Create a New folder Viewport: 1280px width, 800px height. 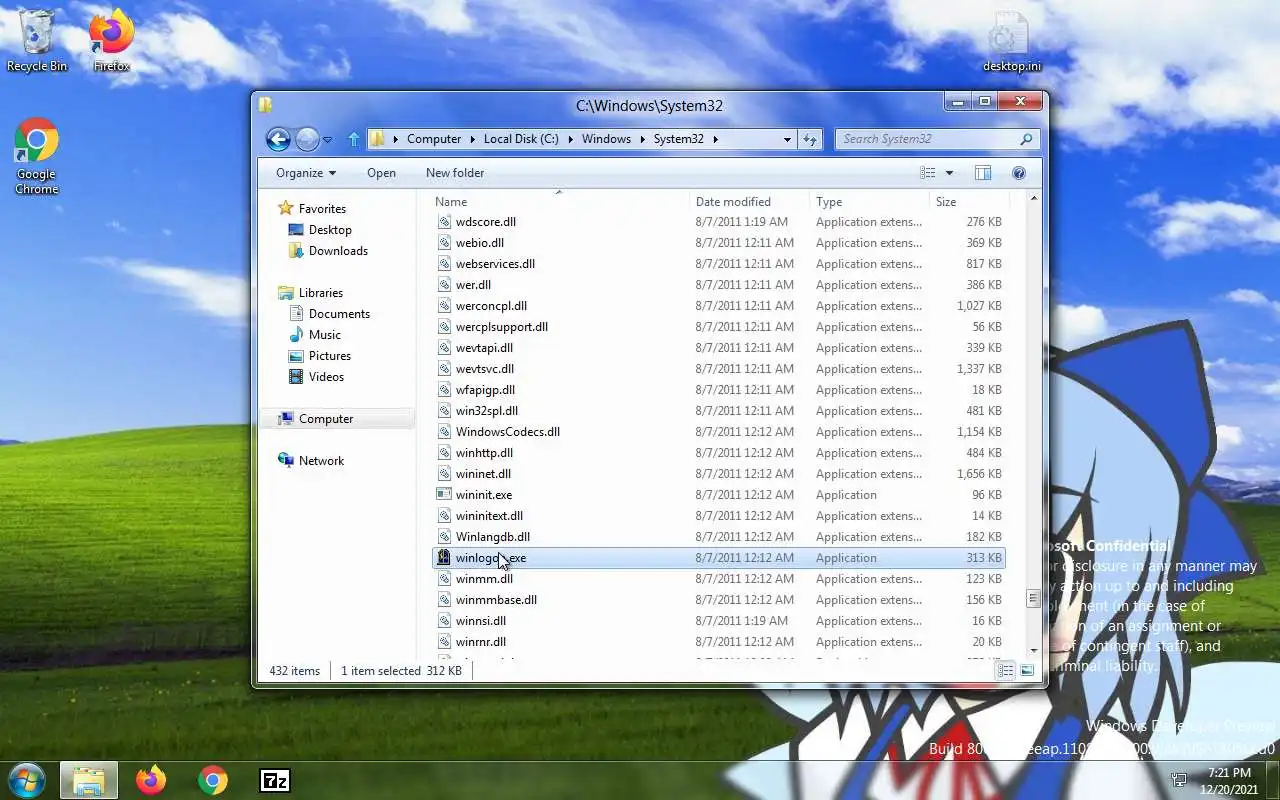(455, 173)
